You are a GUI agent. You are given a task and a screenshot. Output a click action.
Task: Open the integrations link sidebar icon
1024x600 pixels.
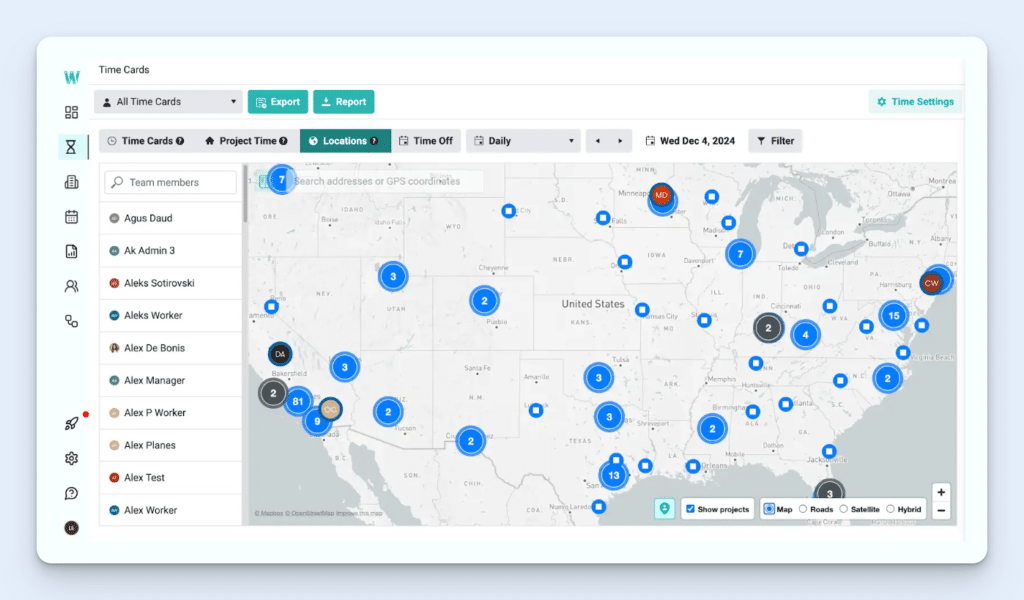[71, 321]
